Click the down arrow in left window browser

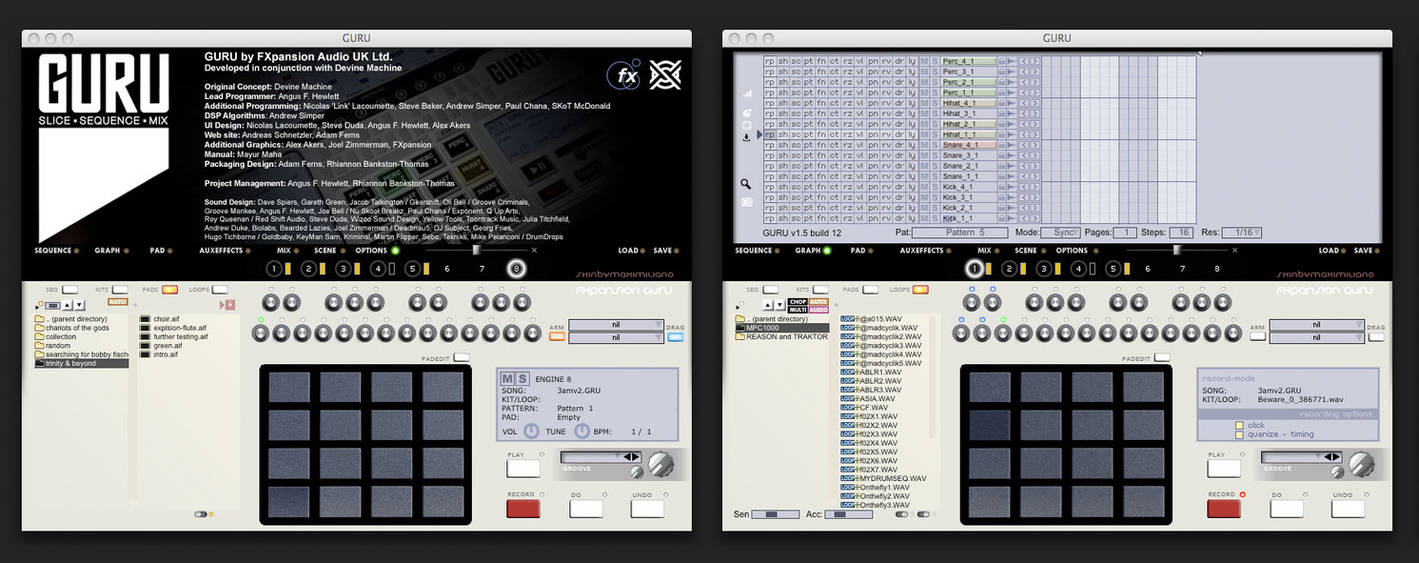[x=80, y=305]
